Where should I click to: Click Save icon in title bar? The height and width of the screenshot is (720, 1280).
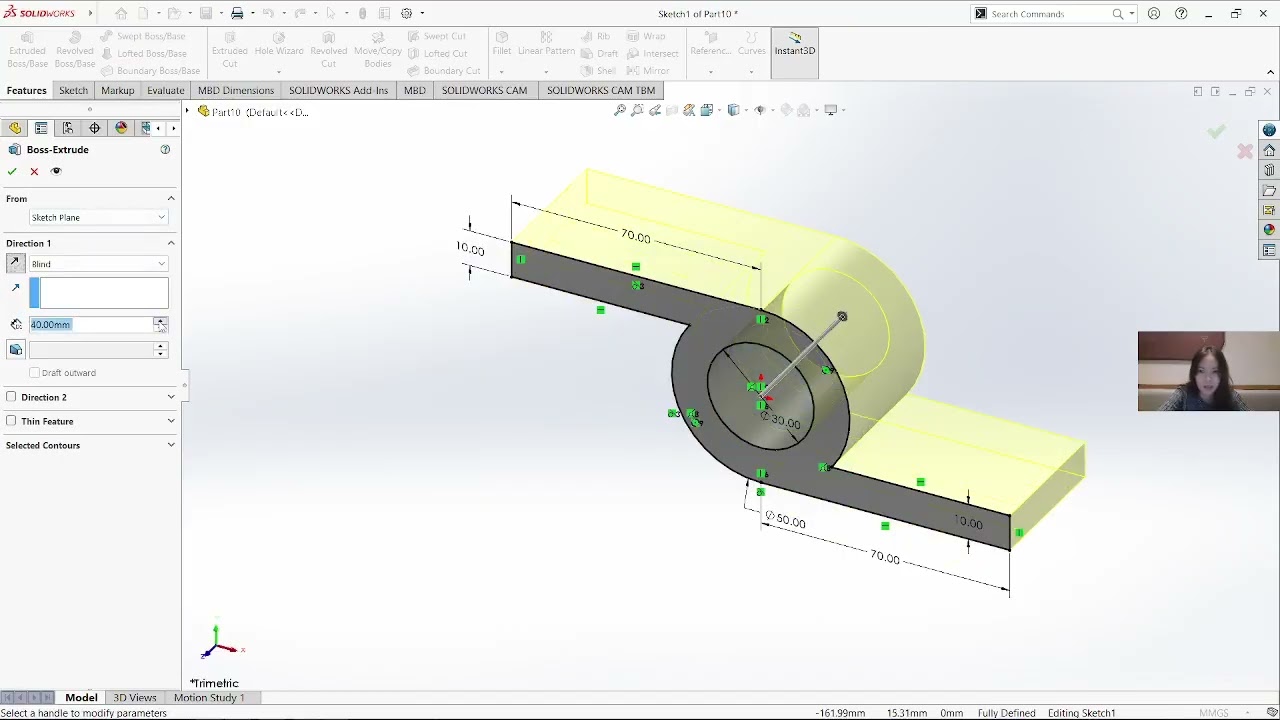coord(206,13)
